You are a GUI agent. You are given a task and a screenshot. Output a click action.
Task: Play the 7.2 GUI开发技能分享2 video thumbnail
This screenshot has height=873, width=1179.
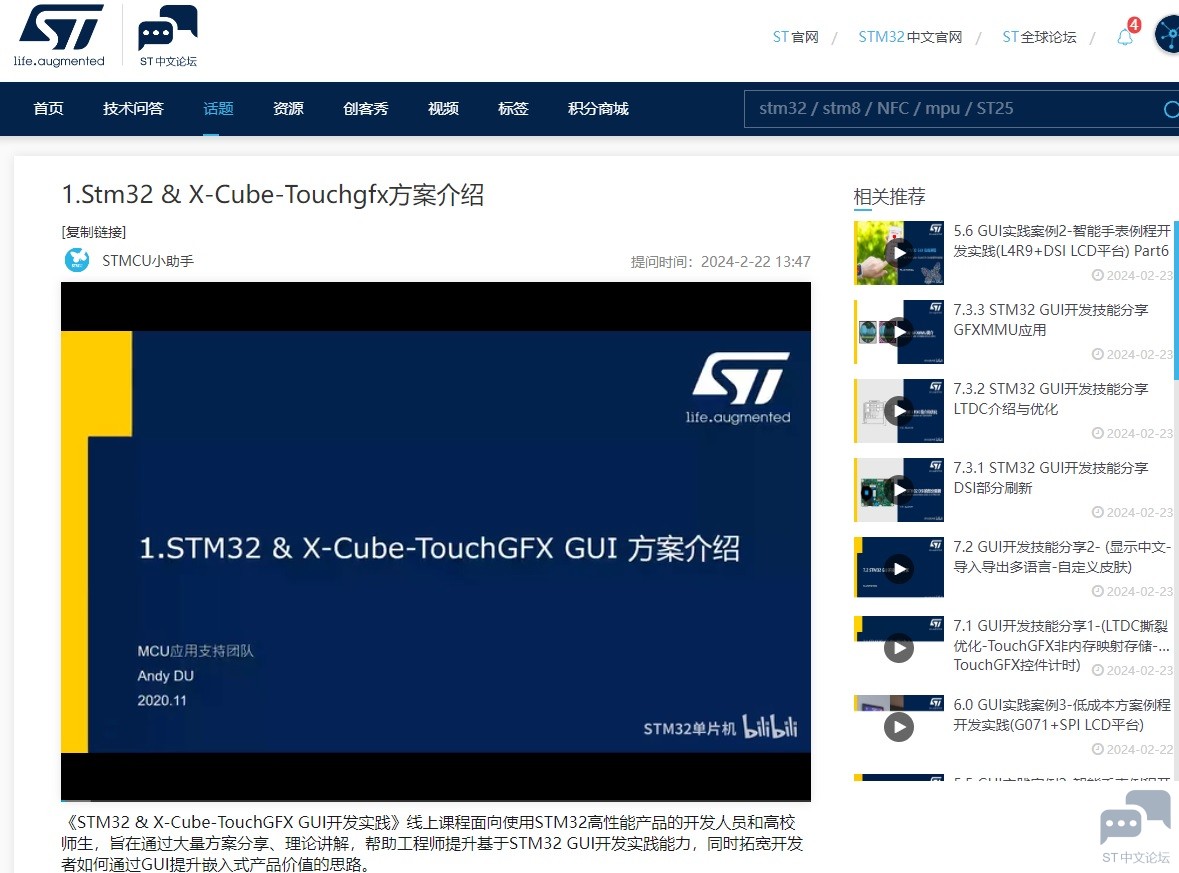point(899,568)
